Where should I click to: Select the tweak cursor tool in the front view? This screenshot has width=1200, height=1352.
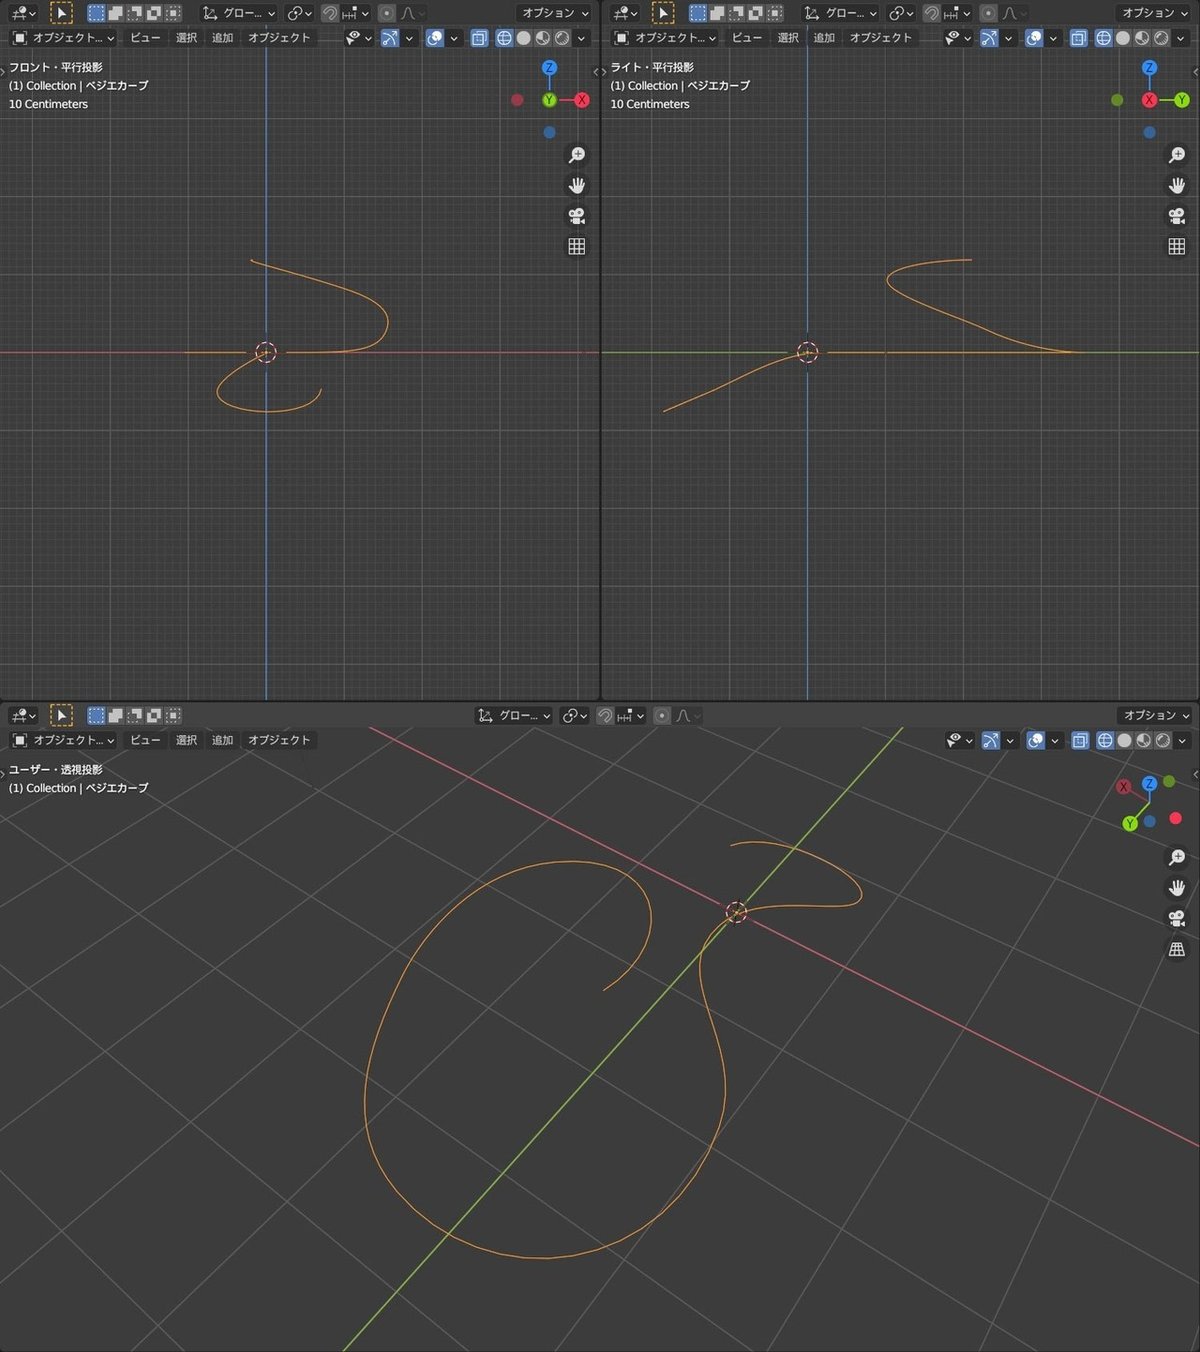tap(61, 13)
